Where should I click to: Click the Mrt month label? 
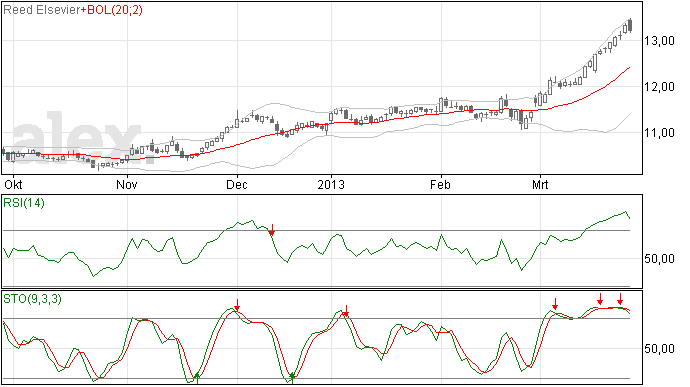click(x=540, y=184)
